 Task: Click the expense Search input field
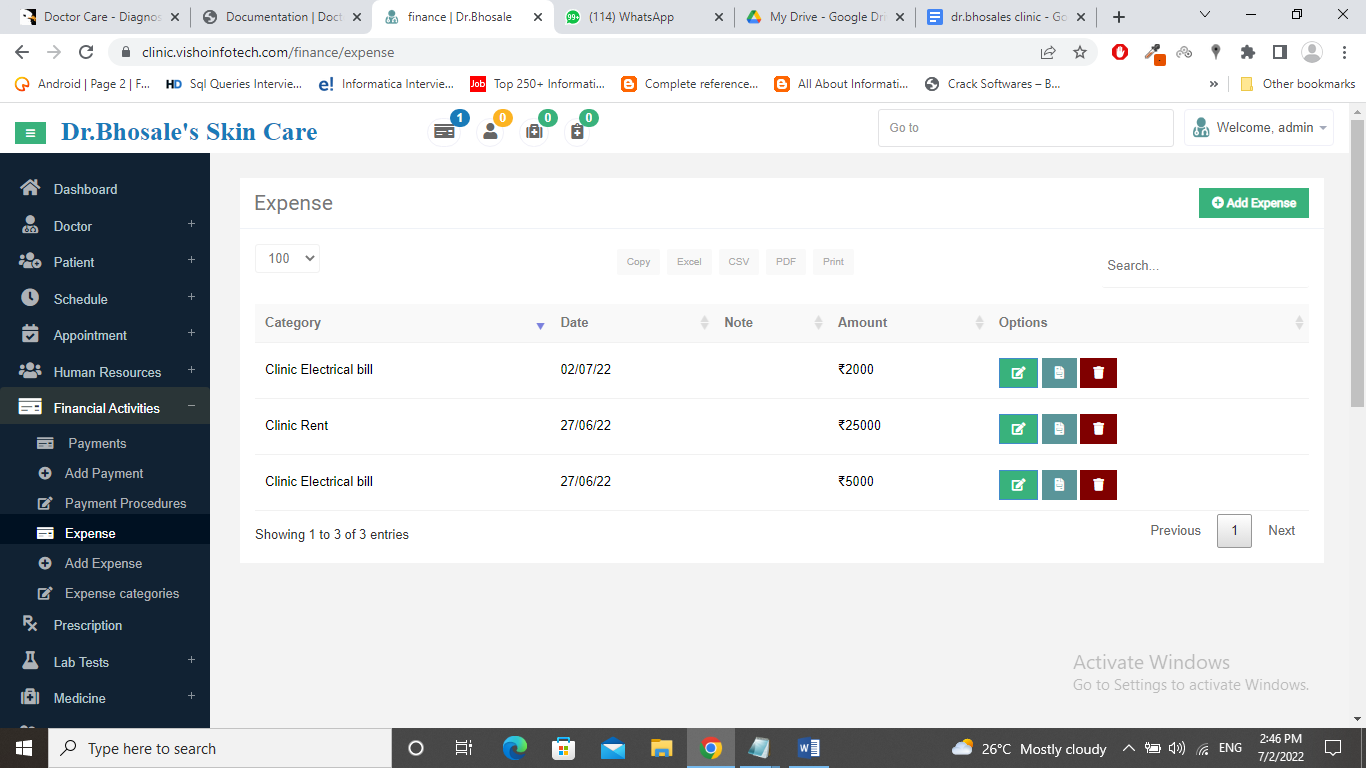point(1204,266)
